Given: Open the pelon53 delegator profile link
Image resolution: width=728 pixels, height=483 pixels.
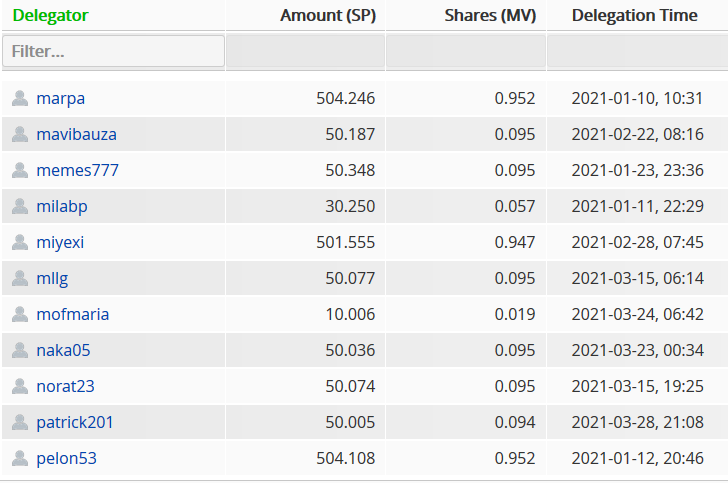Looking at the screenshot, I should click(66, 458).
